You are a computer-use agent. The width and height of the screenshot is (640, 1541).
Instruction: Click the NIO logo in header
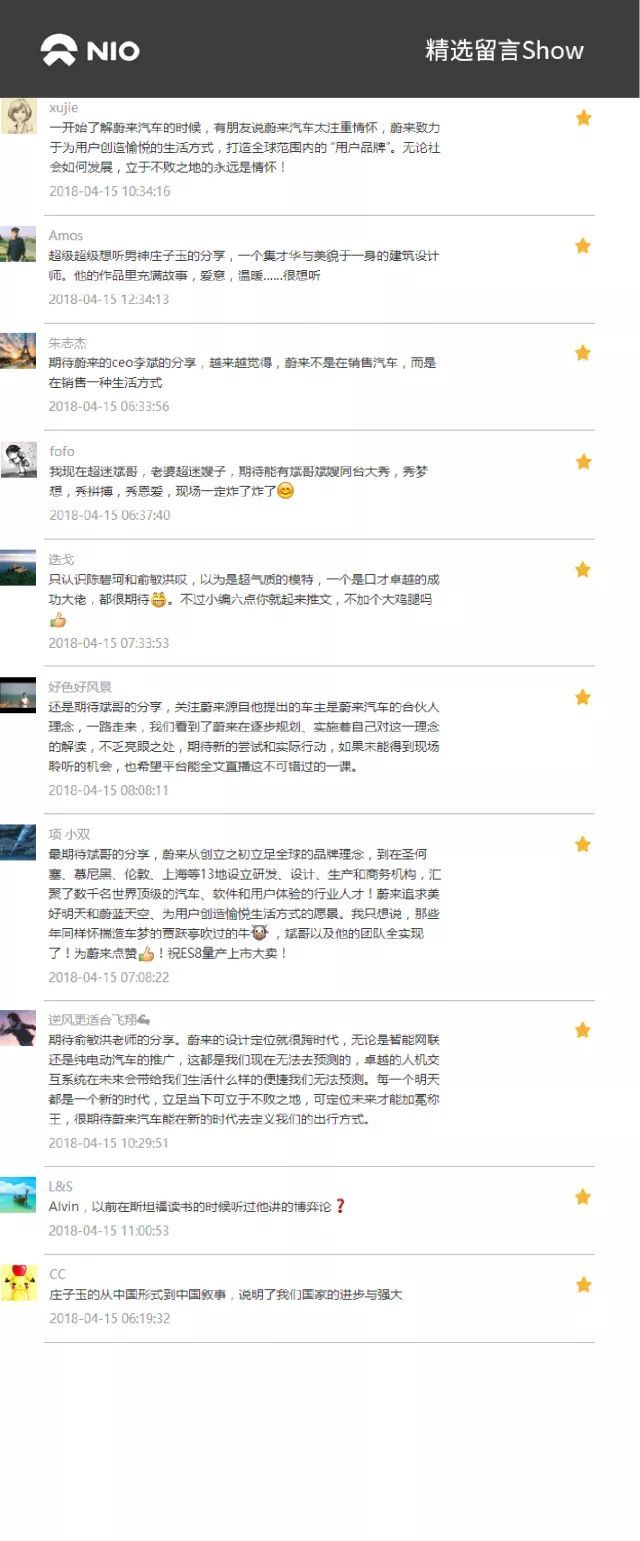(90, 50)
